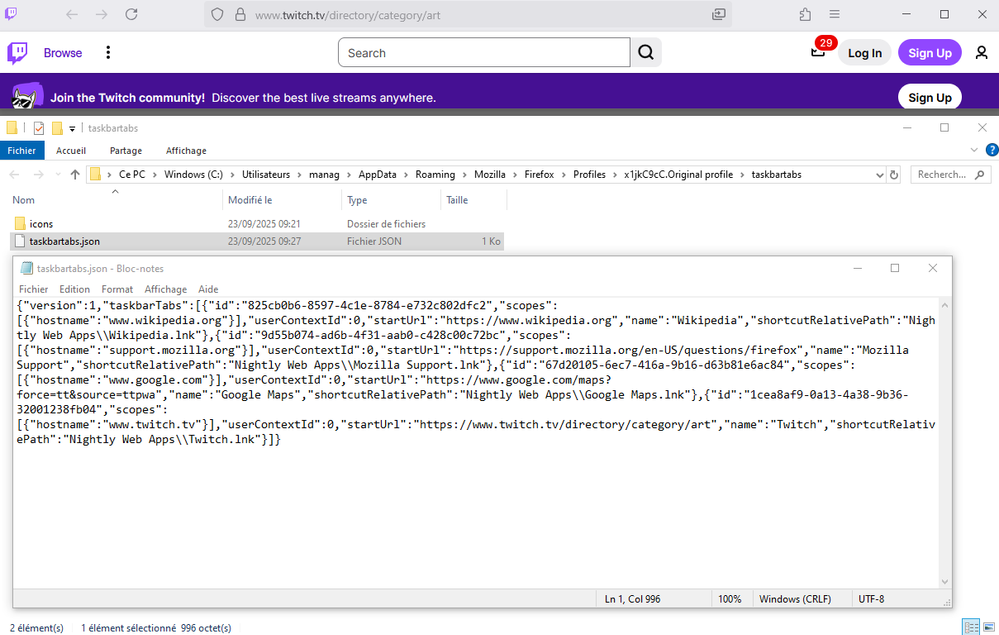Open the Quick Access Toolbar customize dropdown
The image size is (999, 635).
point(73,129)
